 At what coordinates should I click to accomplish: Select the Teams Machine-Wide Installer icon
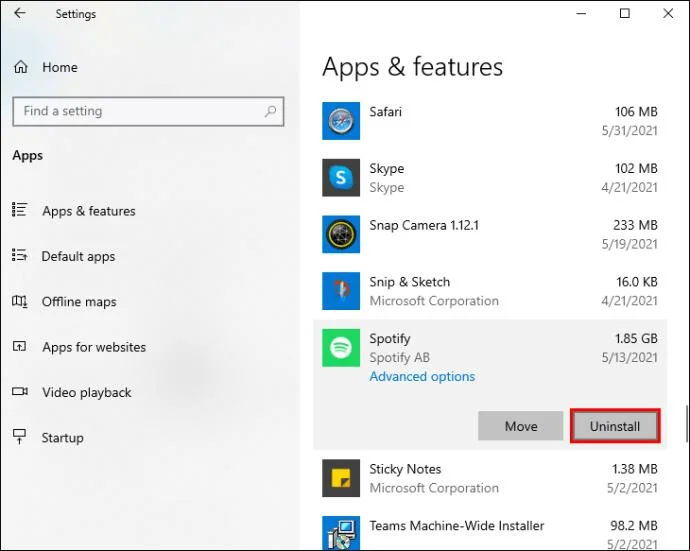pos(341,533)
